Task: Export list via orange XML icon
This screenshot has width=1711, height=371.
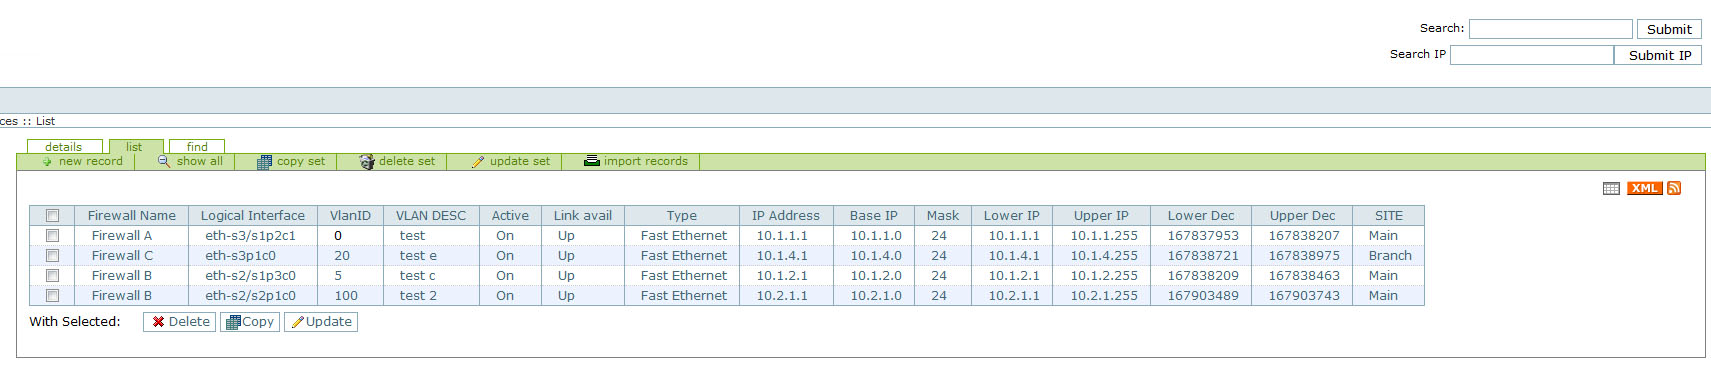Action: coord(1644,188)
